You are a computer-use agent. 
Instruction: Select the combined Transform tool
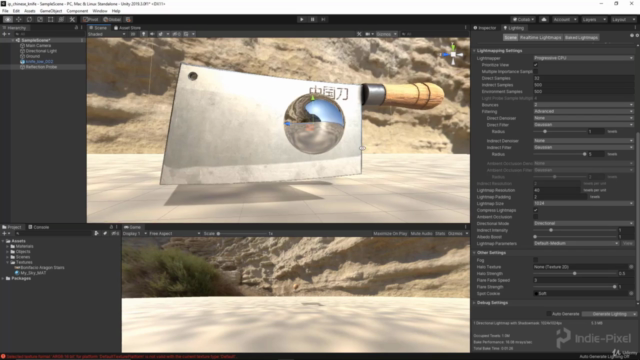coord(61,19)
